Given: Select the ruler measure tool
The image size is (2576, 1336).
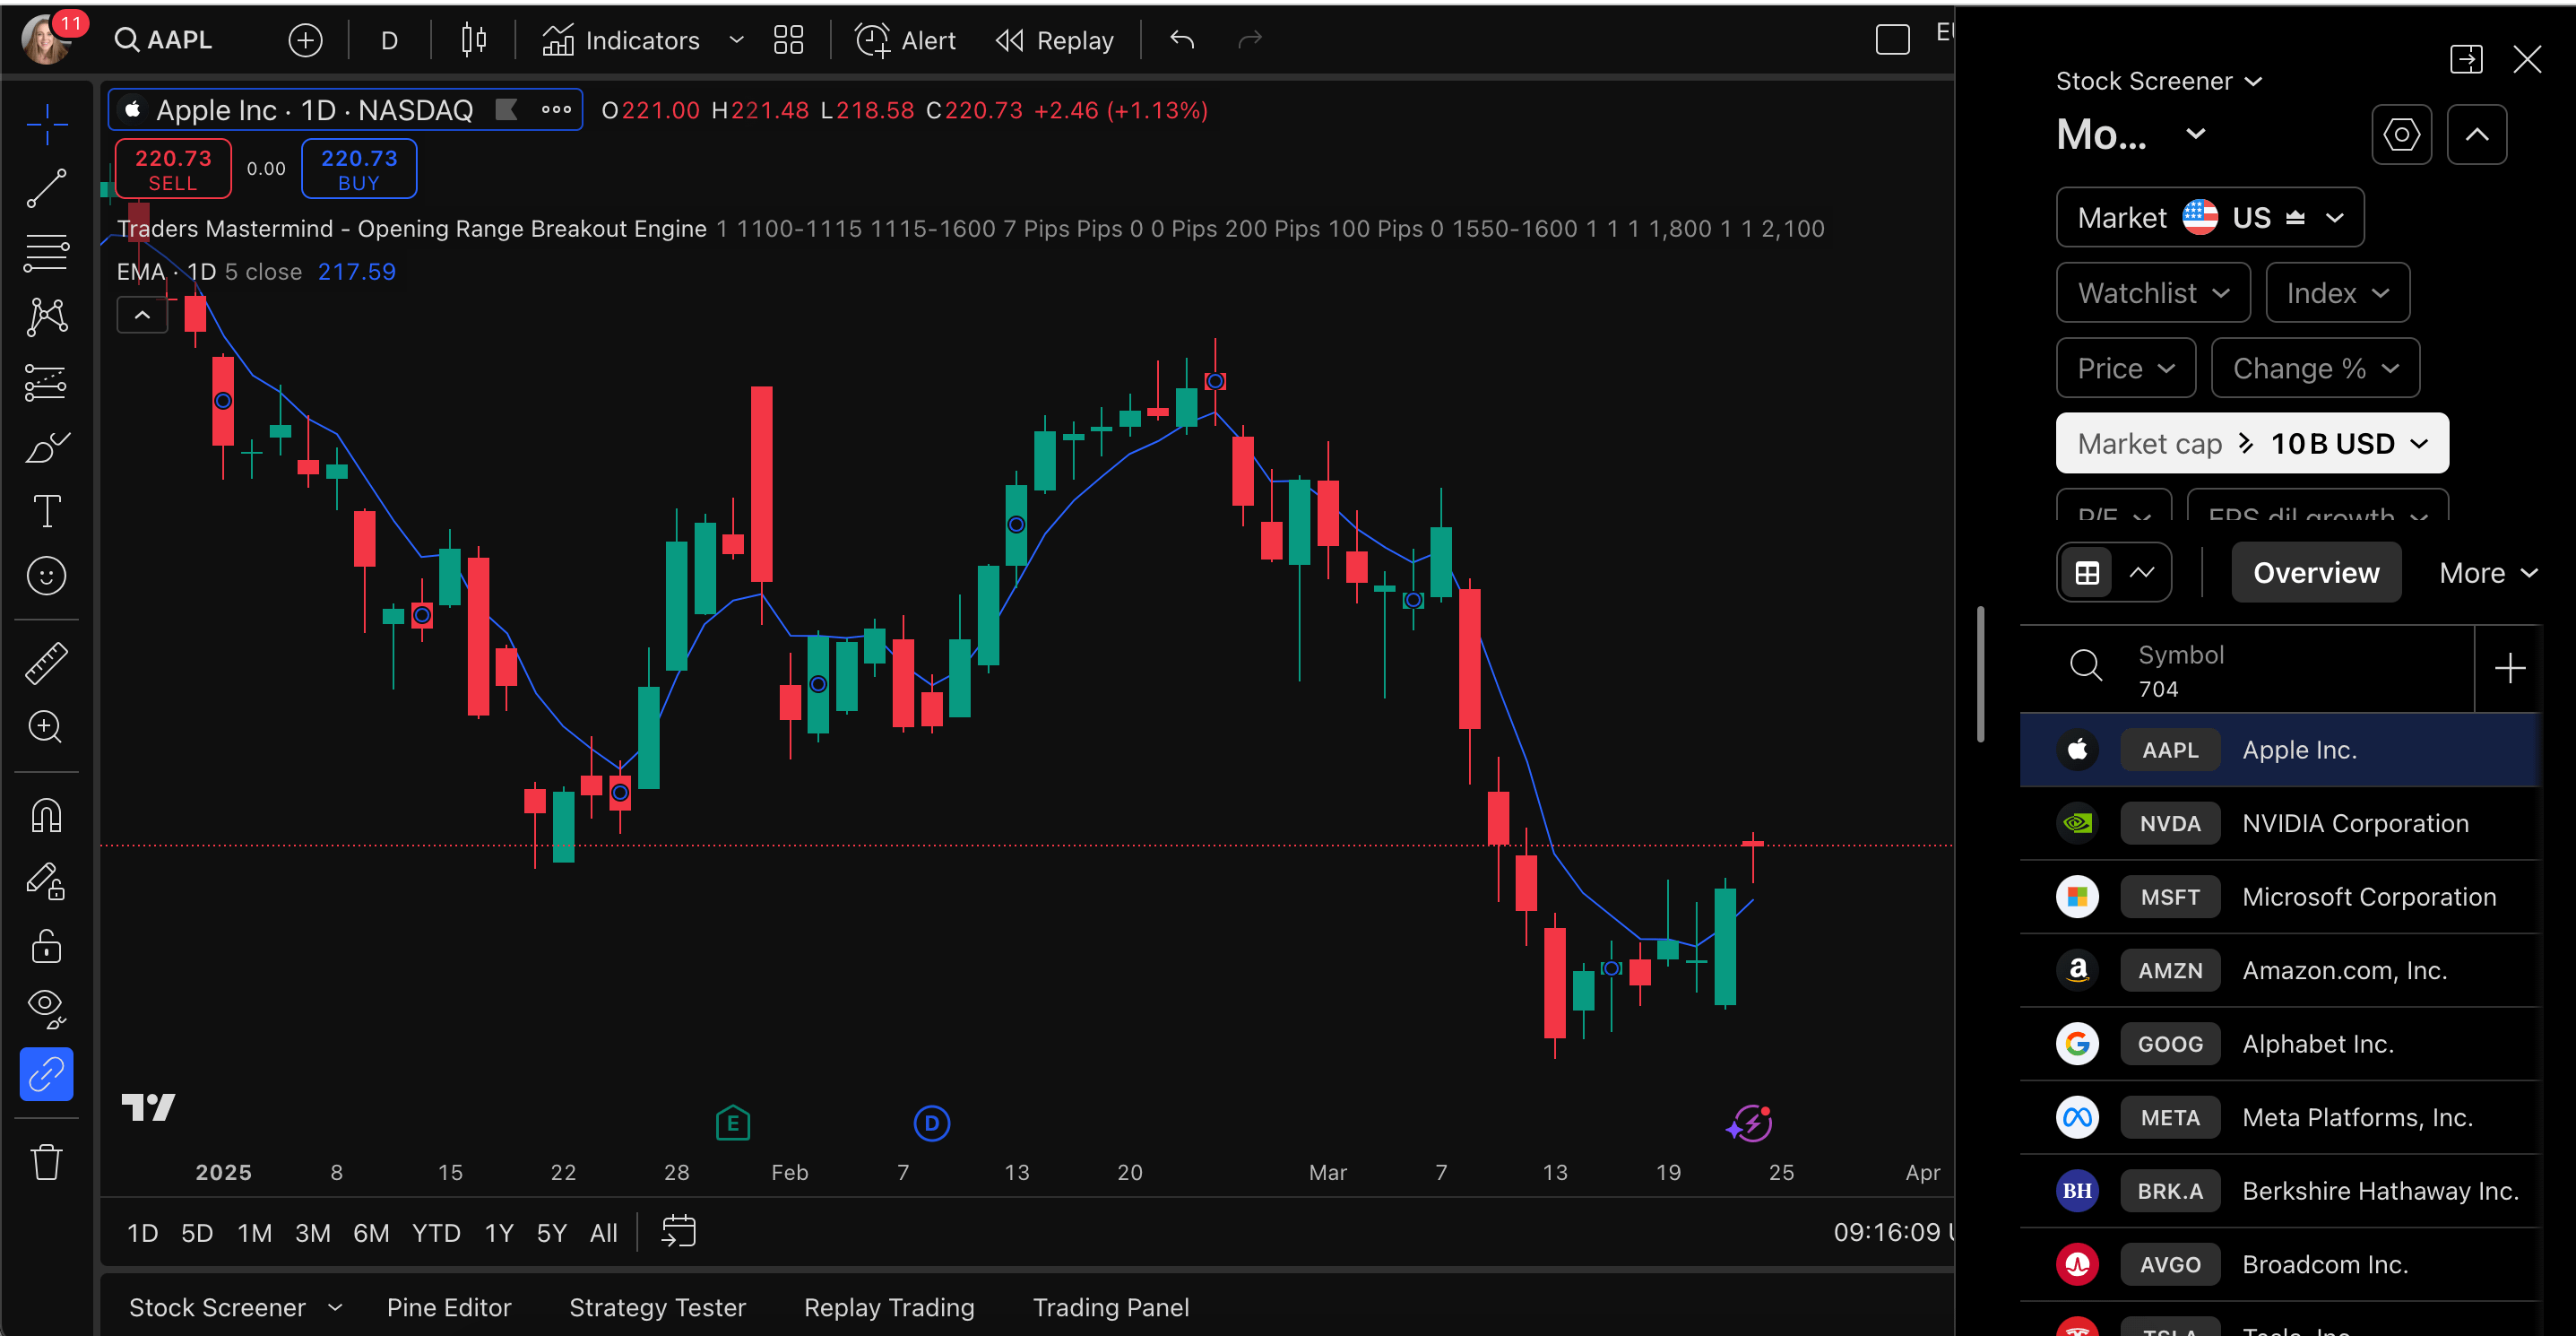Looking at the screenshot, I should (47, 663).
